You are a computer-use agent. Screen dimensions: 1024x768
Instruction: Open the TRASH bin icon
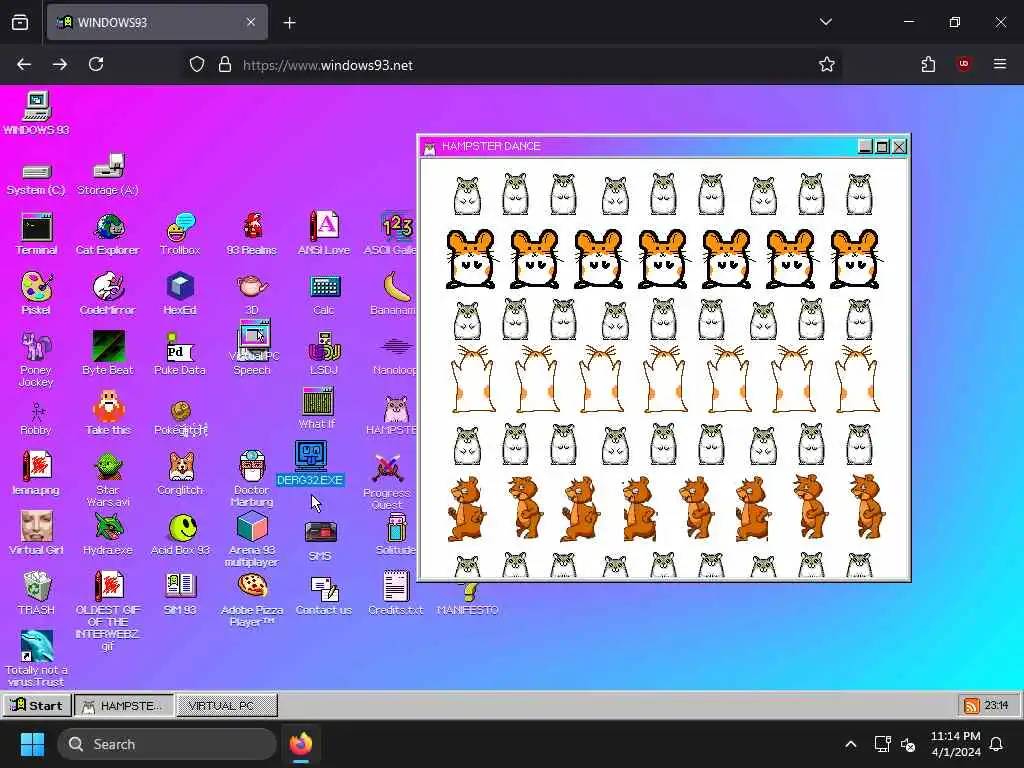tap(37, 594)
